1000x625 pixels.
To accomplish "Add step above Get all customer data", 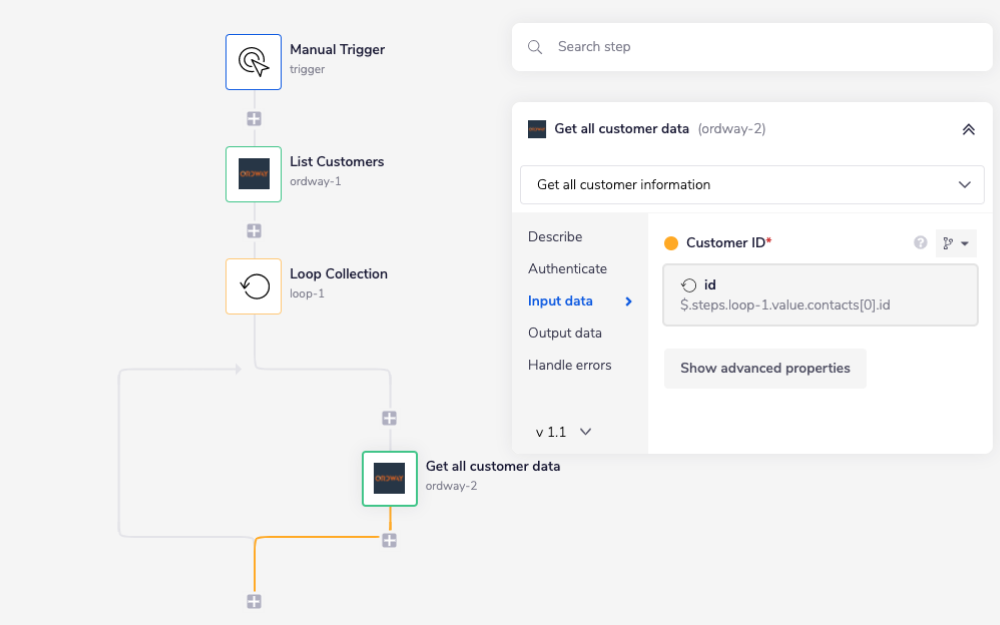I will 390,418.
